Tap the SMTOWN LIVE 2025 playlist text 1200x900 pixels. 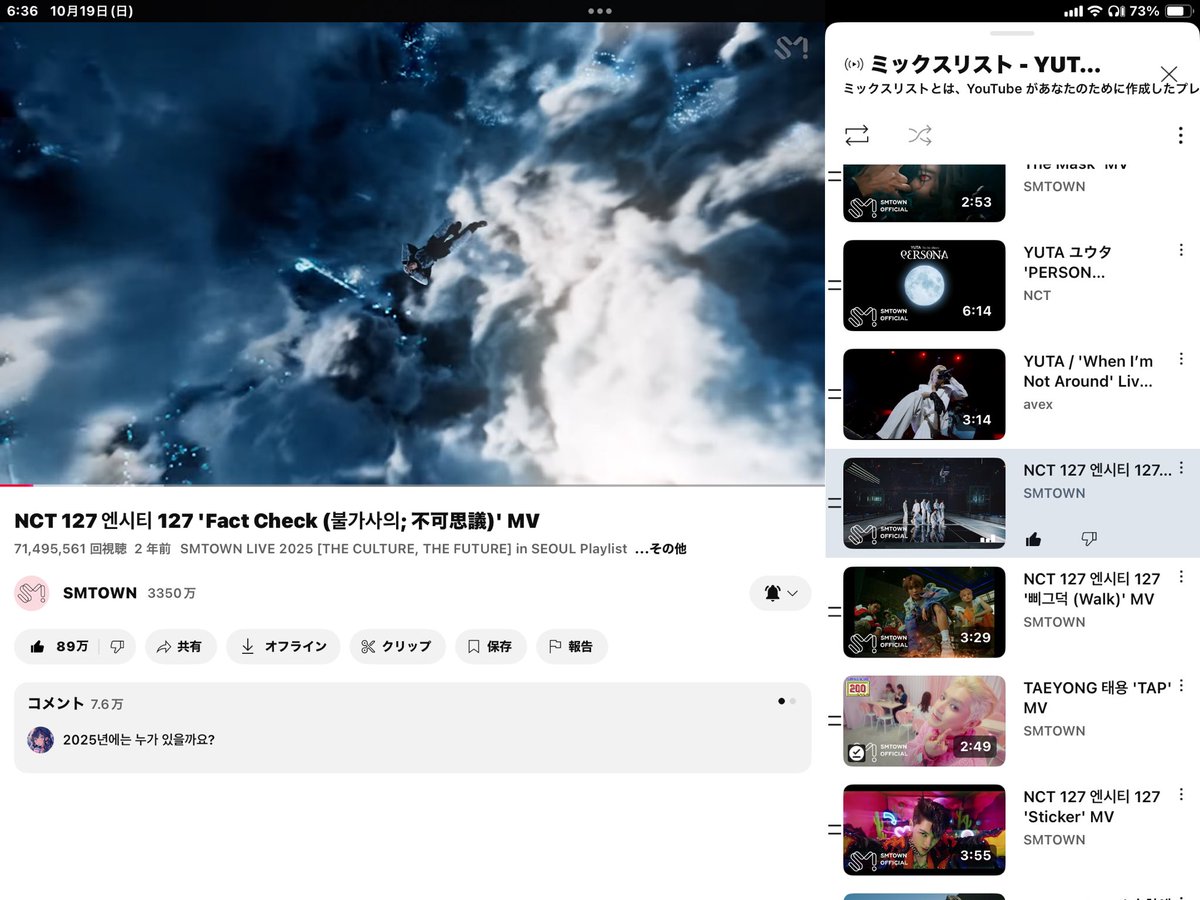click(403, 548)
